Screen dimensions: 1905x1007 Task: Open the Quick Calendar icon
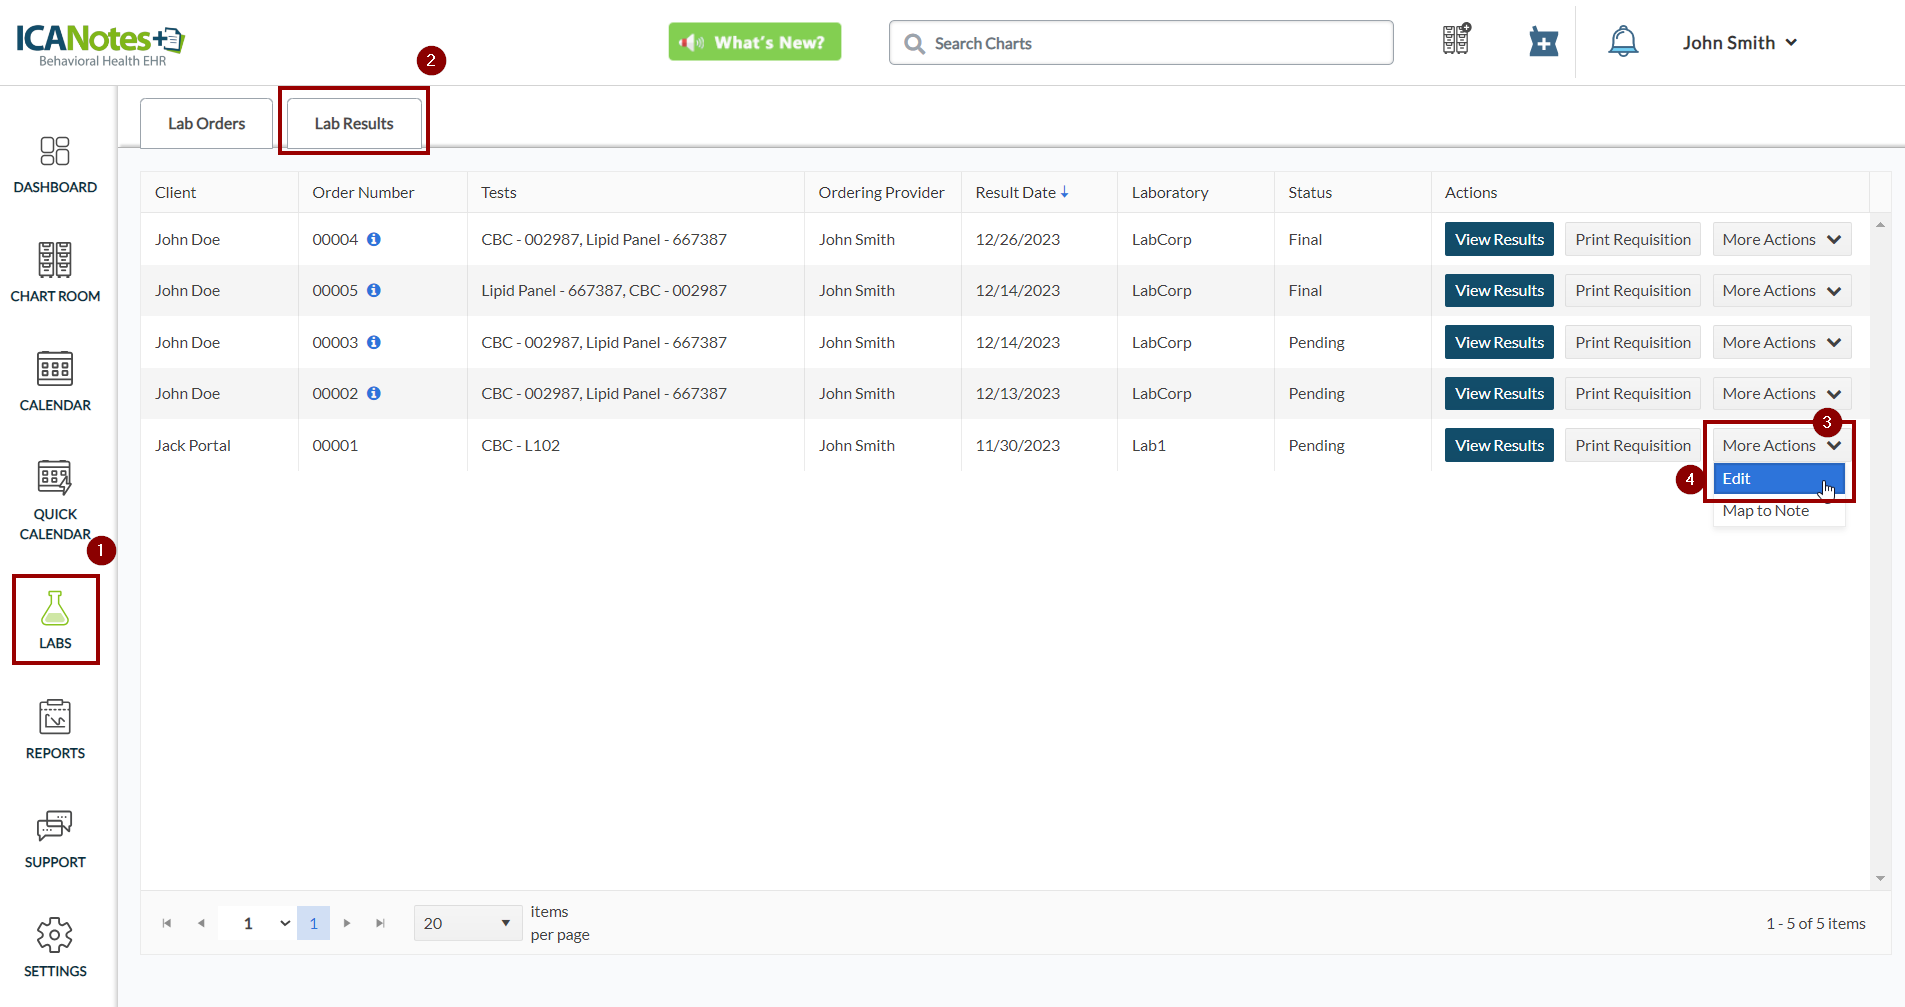tap(55, 478)
